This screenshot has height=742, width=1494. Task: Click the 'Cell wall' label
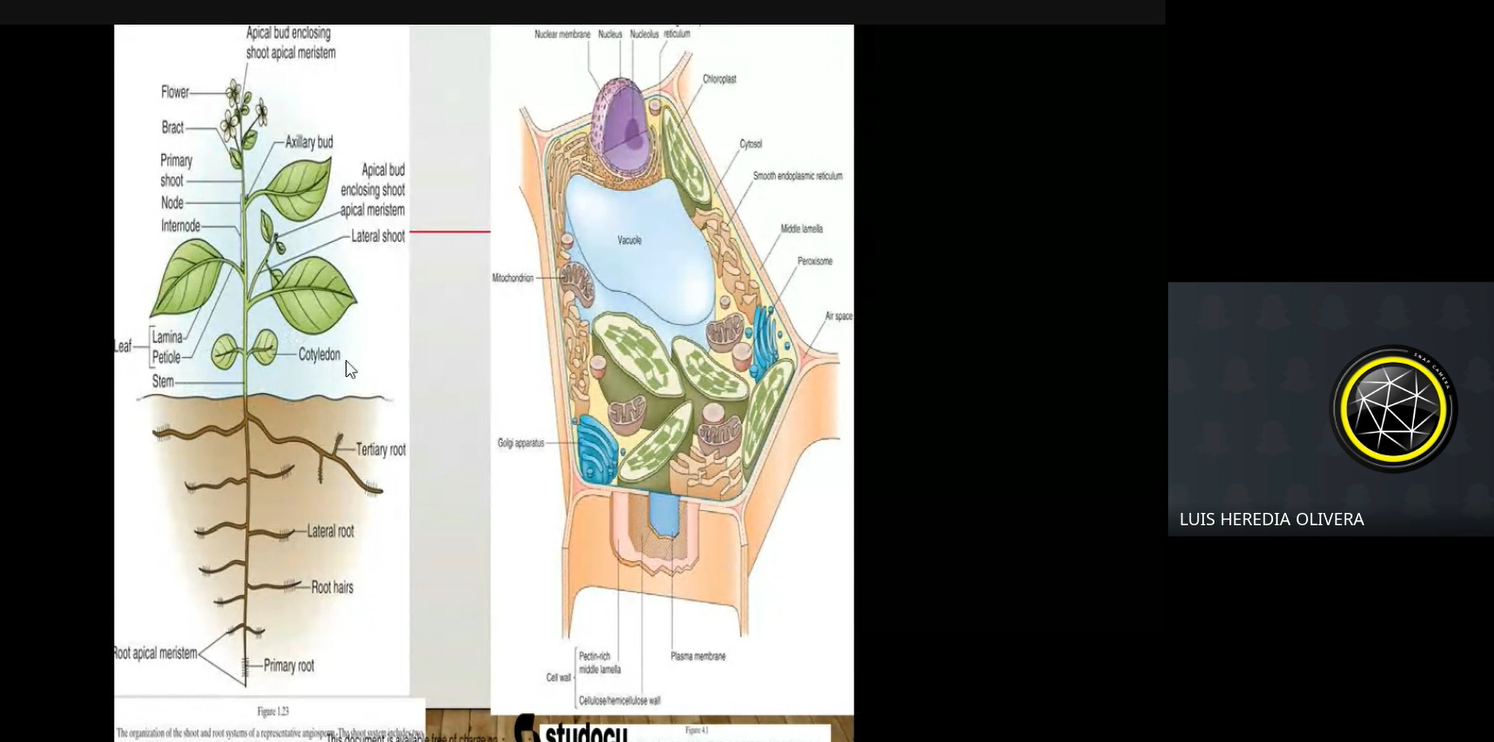click(x=559, y=677)
